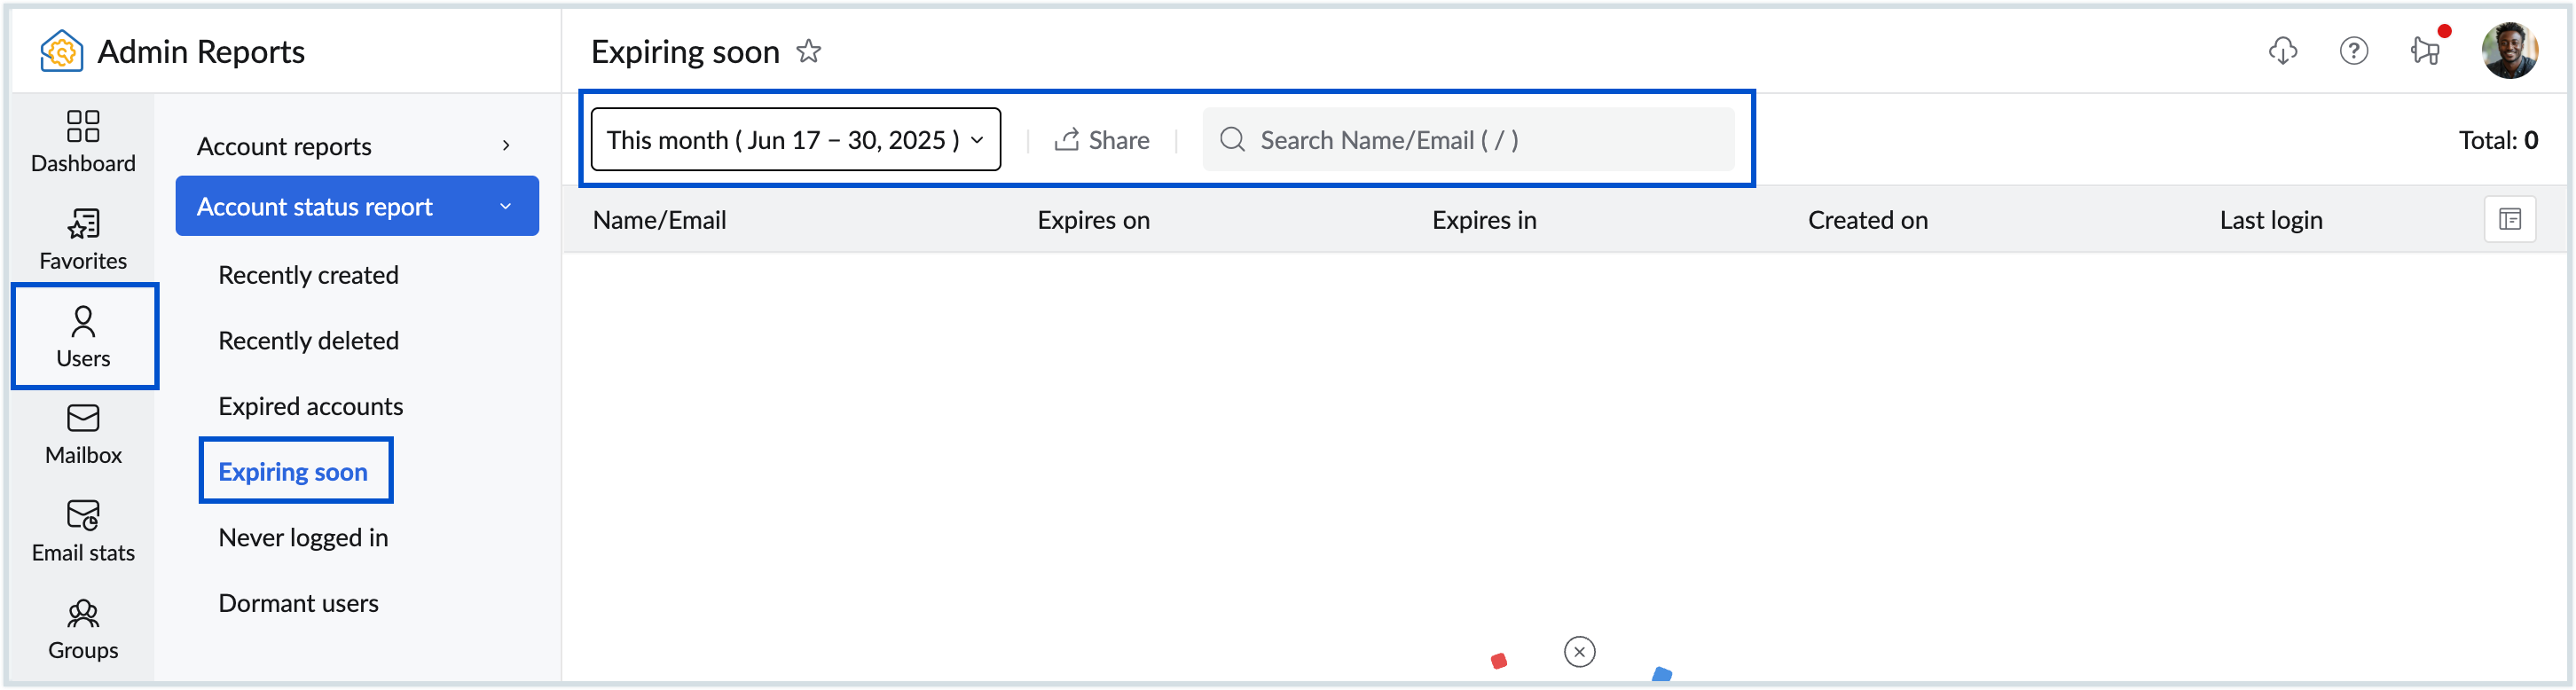2576x690 pixels.
Task: Open the Never logged in report
Action: (x=303, y=538)
